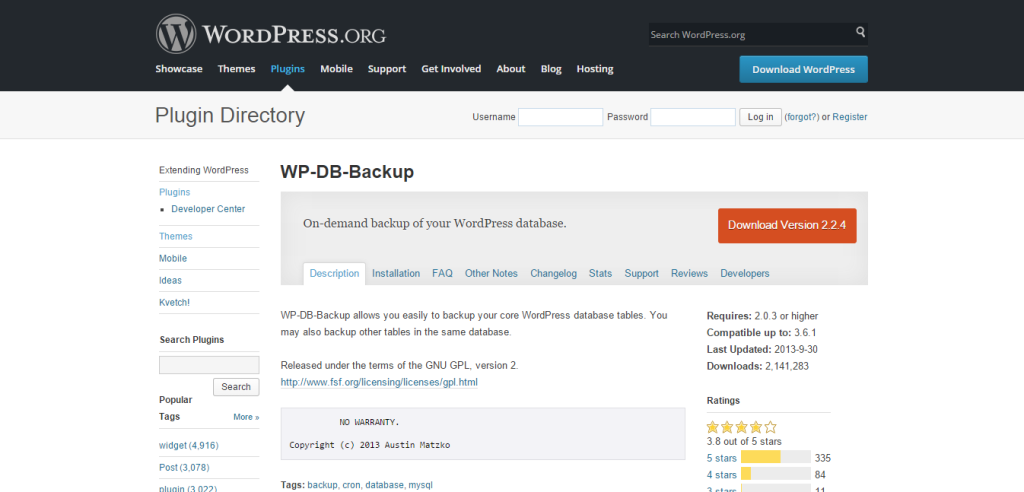Open the Plugins sidebar link
The width and height of the screenshot is (1024, 492).
tap(174, 192)
